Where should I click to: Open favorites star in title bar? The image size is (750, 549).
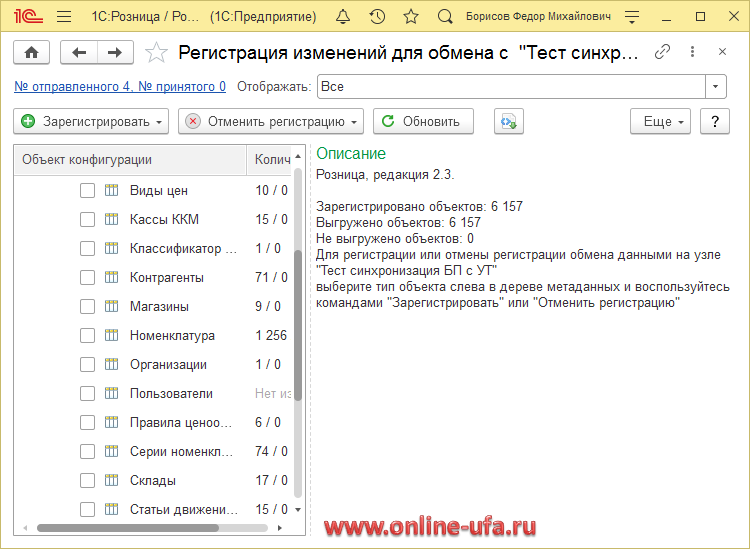coord(411,17)
